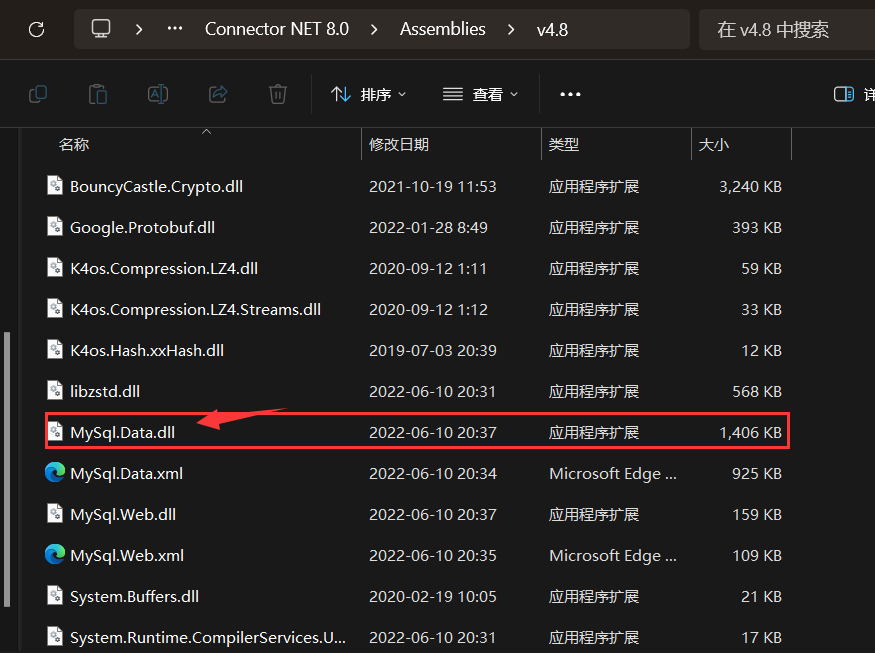Click the Rename toolbar icon
Viewport: 875px width, 653px height.
point(158,94)
